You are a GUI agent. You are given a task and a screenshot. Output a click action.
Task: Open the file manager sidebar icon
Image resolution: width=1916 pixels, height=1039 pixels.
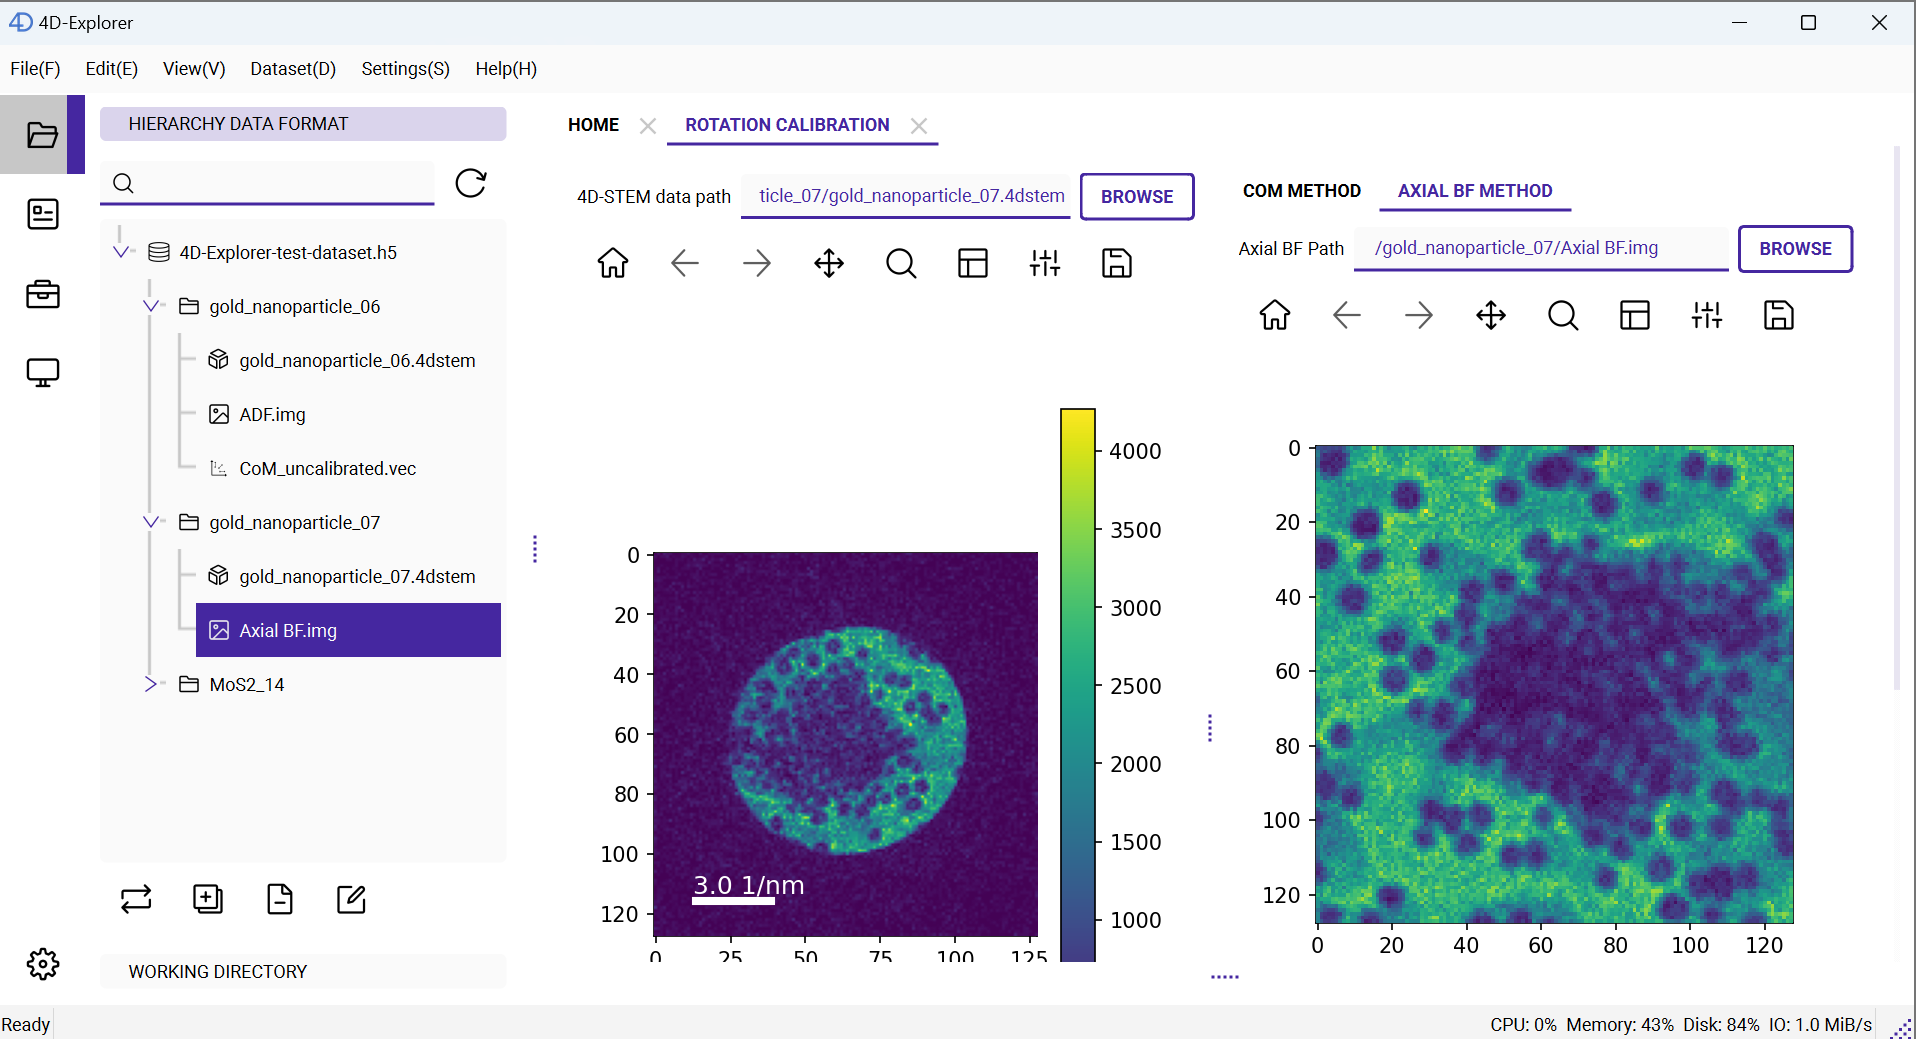click(42, 135)
